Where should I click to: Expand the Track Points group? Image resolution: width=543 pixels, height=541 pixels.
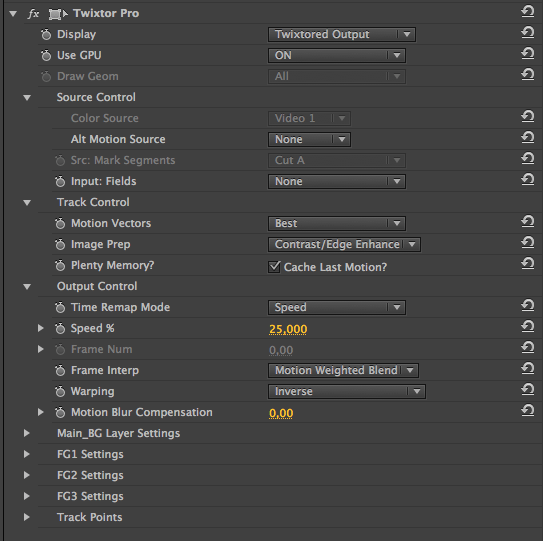point(27,517)
